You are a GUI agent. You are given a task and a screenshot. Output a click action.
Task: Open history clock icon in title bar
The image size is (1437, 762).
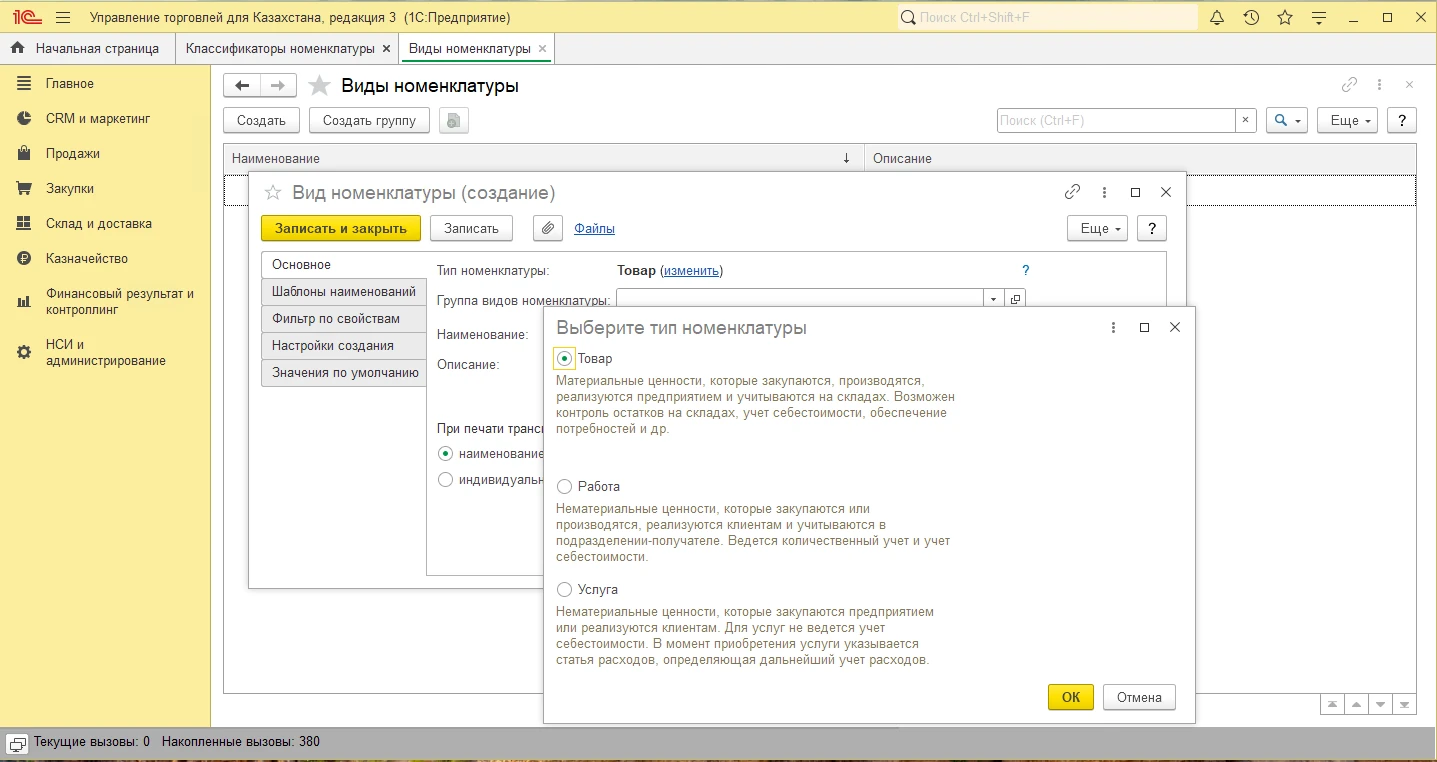click(x=1251, y=18)
